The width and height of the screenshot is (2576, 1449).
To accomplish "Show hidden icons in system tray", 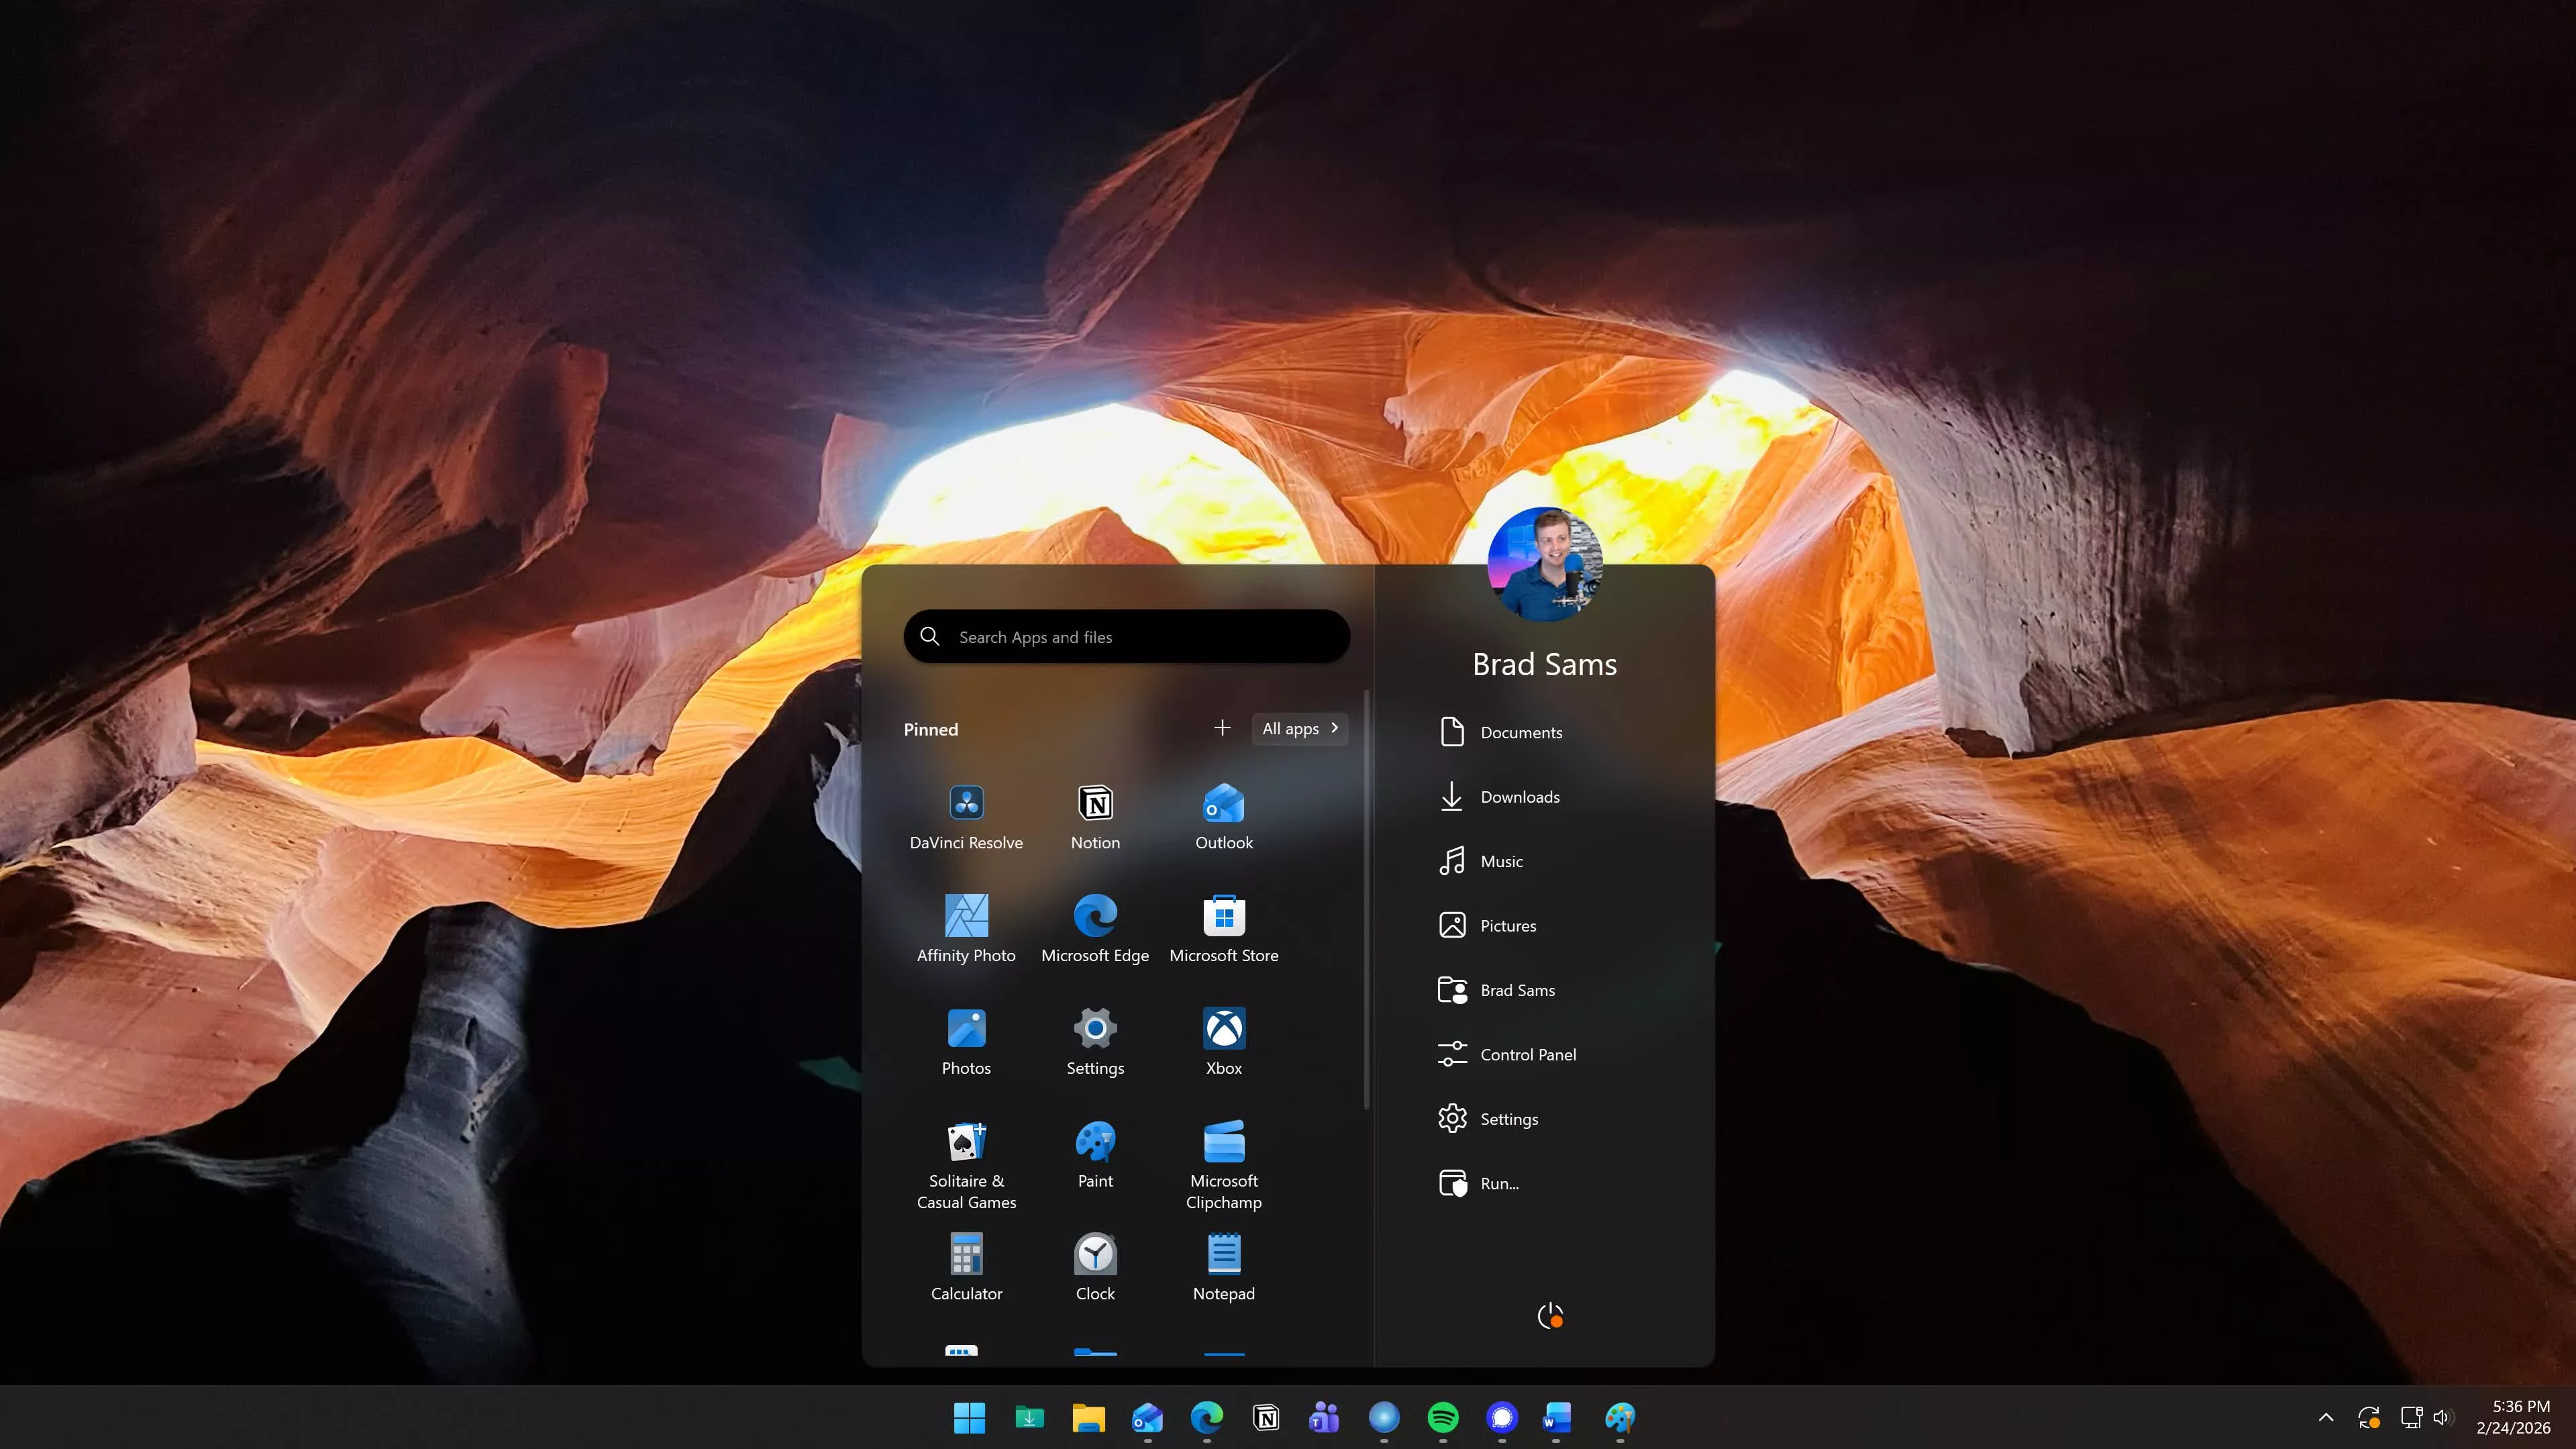I will (x=2326, y=1417).
